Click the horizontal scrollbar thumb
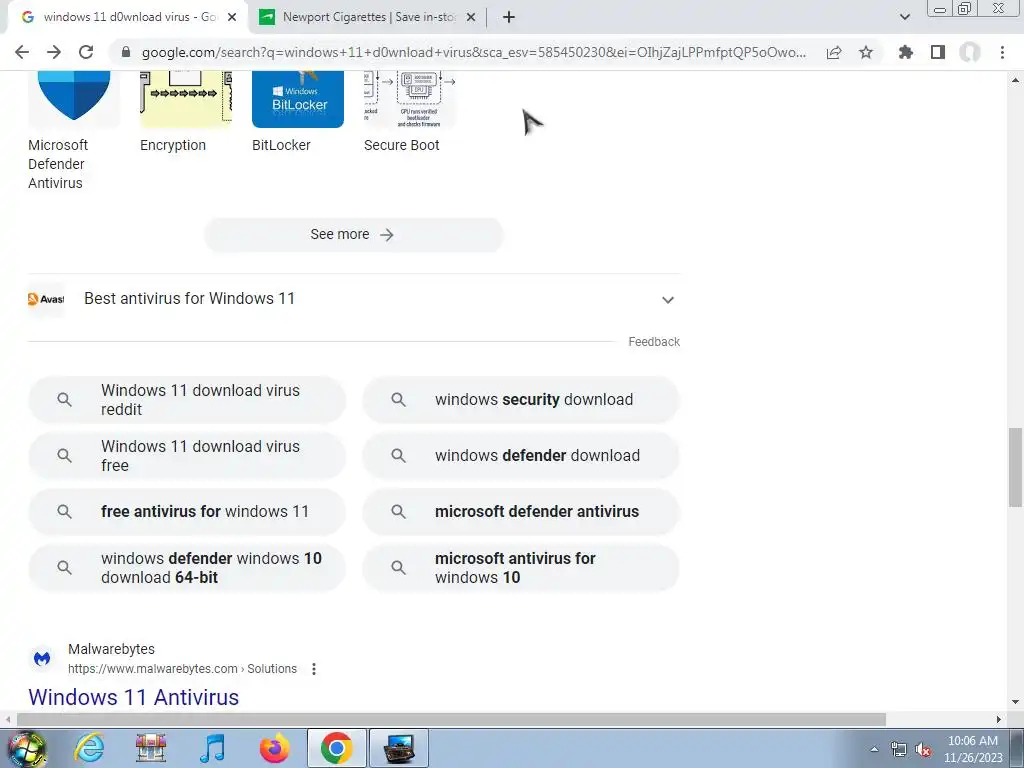 pos(451,720)
